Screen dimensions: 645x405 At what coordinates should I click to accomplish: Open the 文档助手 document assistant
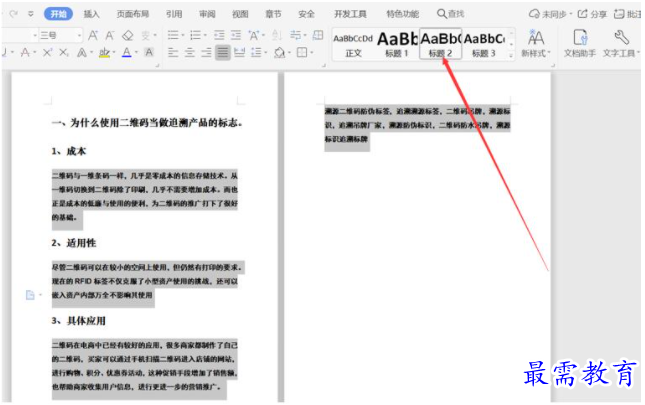pyautogui.click(x=580, y=43)
